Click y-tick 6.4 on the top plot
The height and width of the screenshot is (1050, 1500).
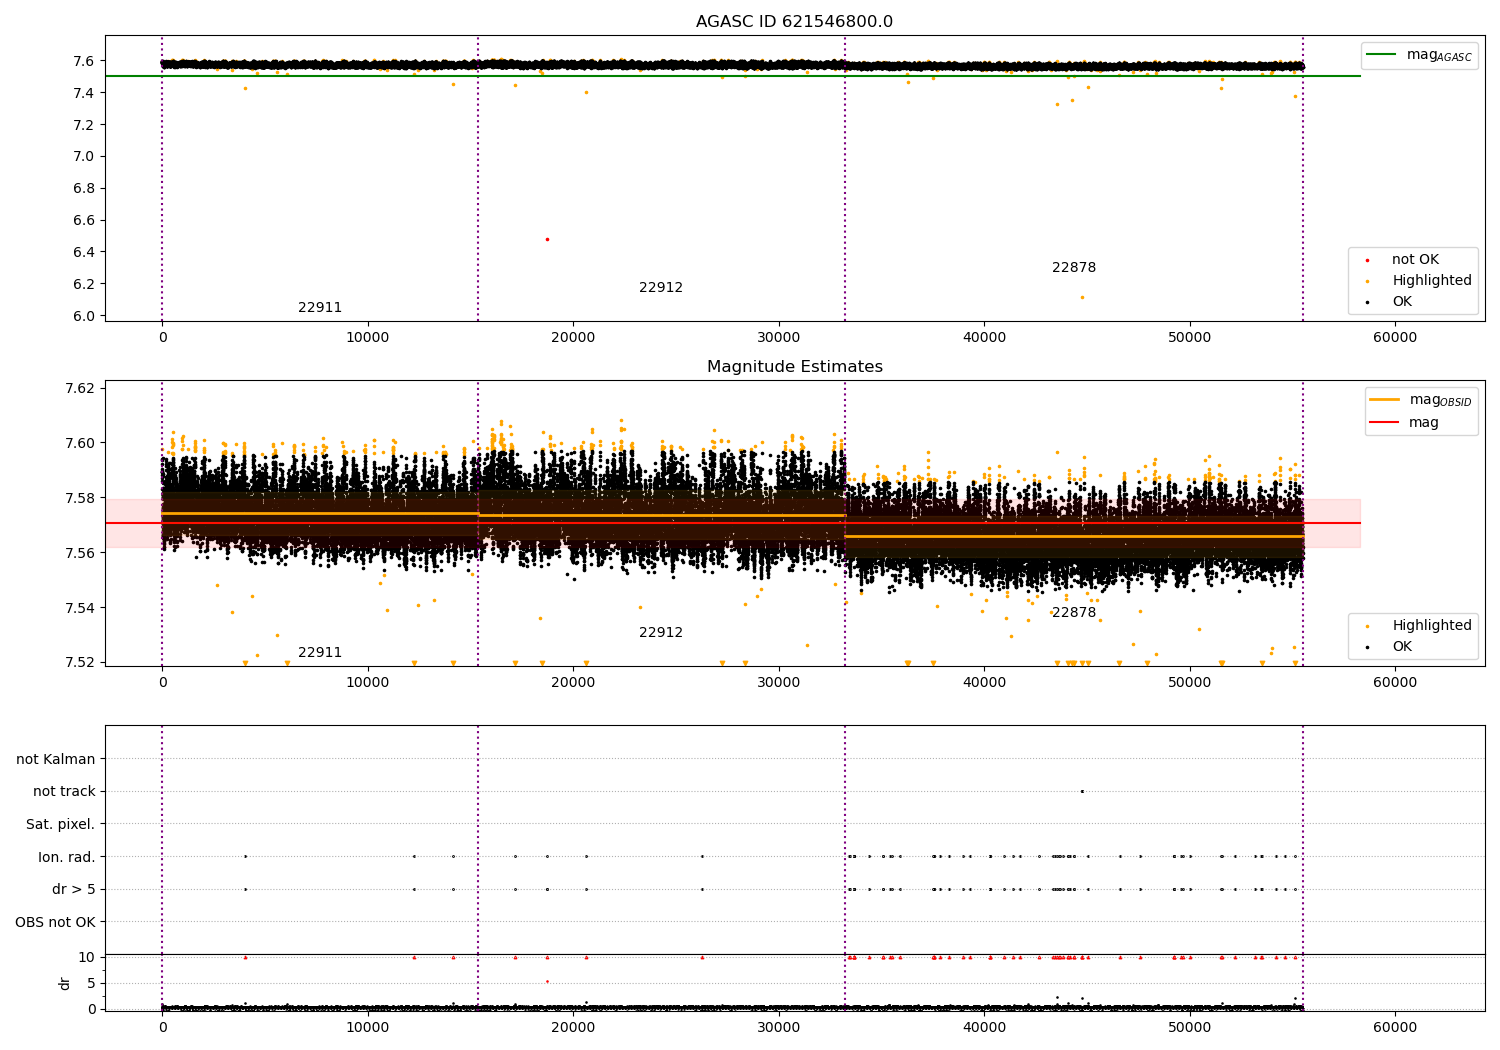point(84,252)
